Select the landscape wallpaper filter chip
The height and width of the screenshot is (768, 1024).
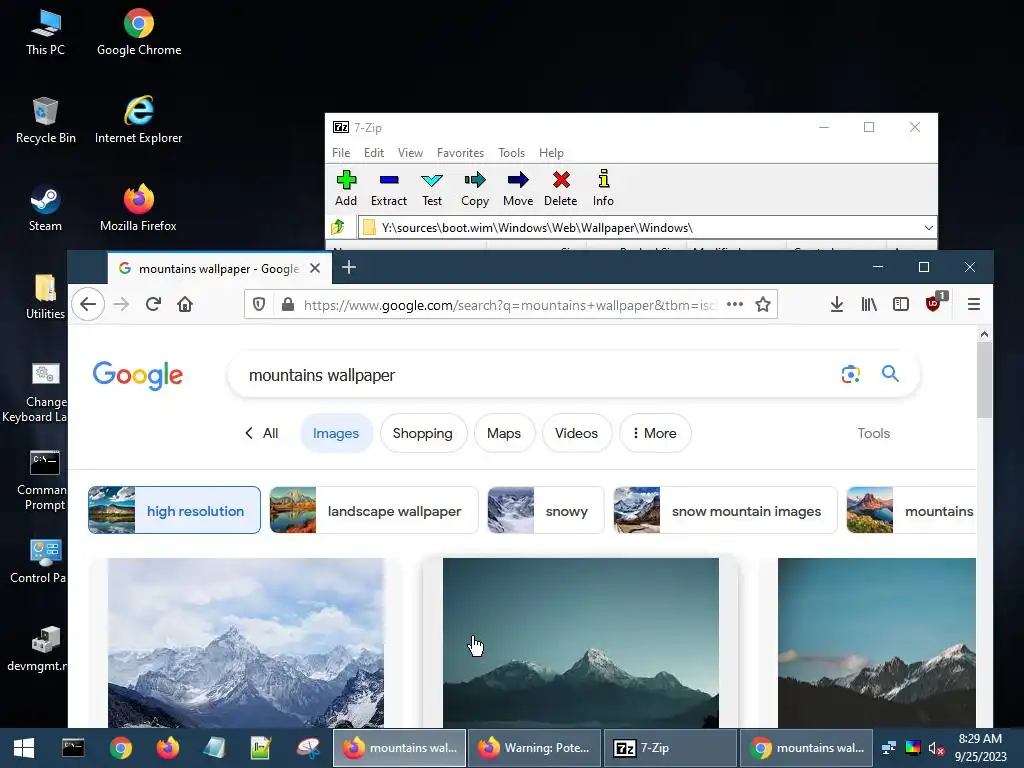[x=374, y=510]
